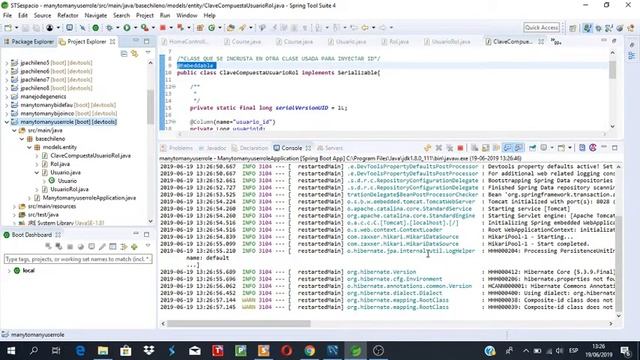Screen dimensions: 640x360
Task: Click the Spring Tool Suite taskbar icon
Action: coord(356,351)
